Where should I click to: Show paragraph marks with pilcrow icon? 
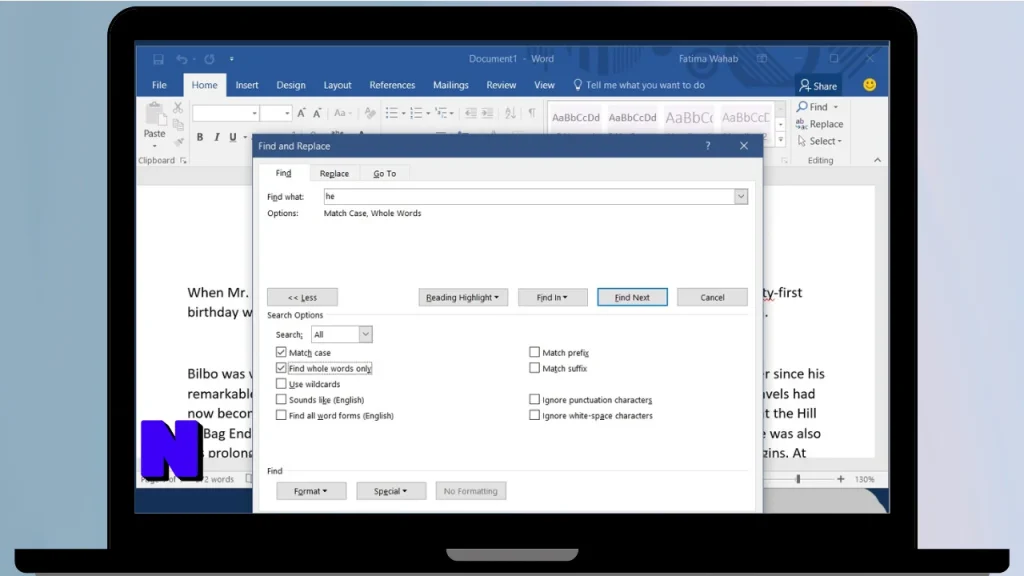pyautogui.click(x=532, y=112)
